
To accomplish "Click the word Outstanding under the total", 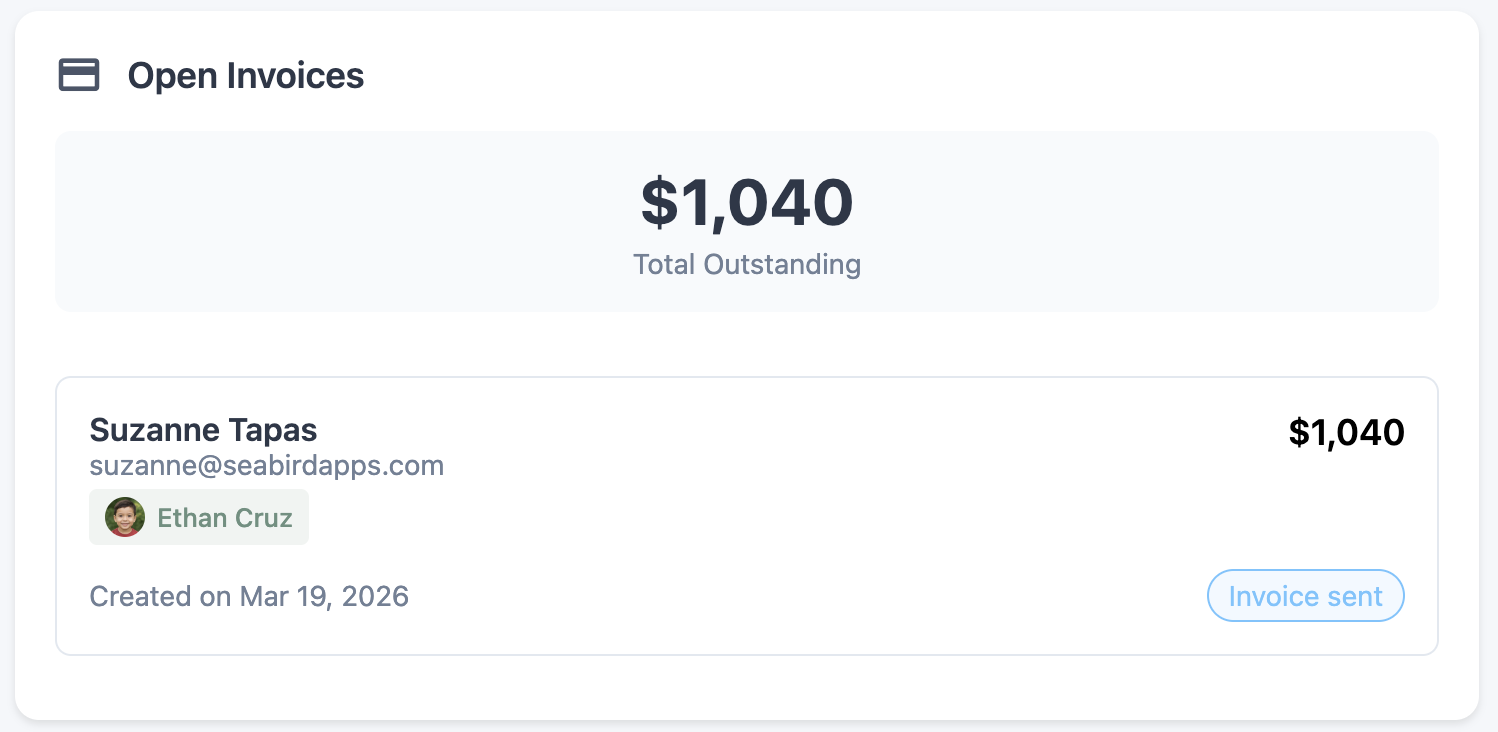I will (782, 264).
